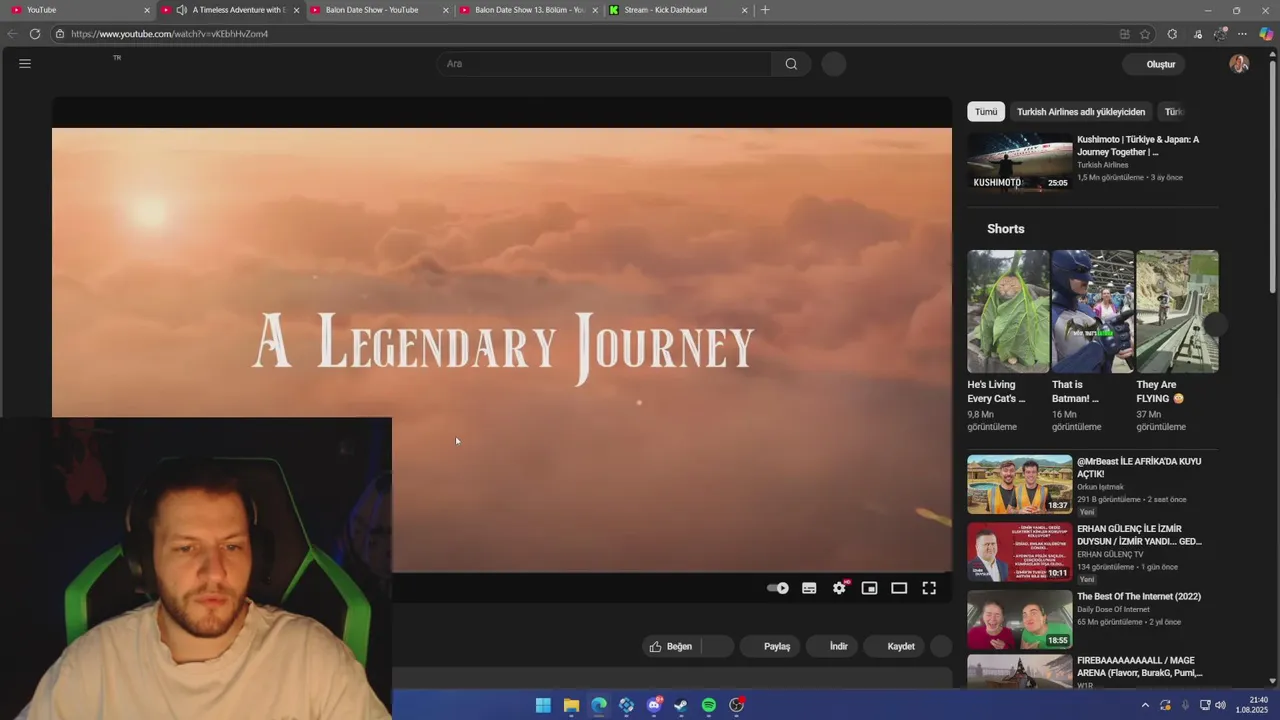Click the YouTube search magnifier button
This screenshot has height=720, width=1280.
791,64
